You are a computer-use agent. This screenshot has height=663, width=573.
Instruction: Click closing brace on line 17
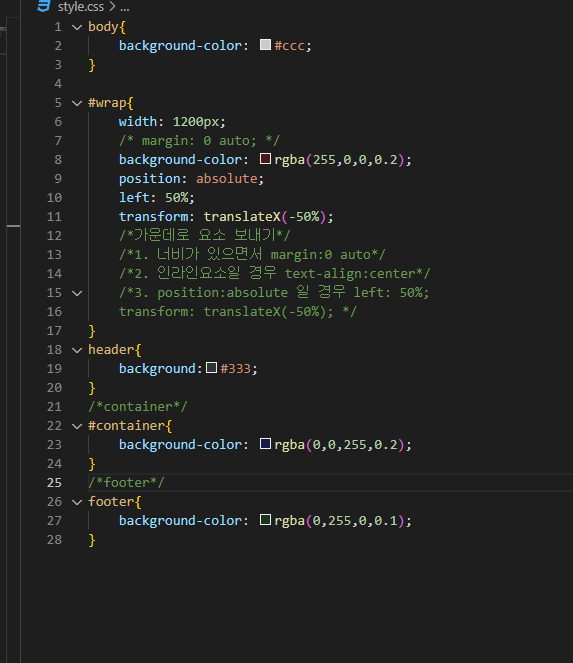(x=92, y=331)
